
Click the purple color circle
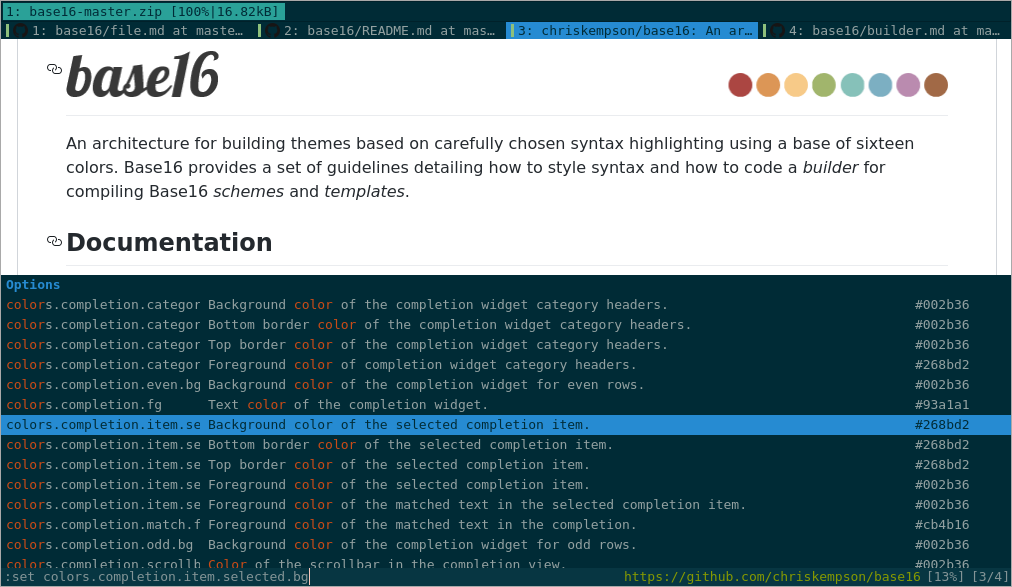(908, 85)
